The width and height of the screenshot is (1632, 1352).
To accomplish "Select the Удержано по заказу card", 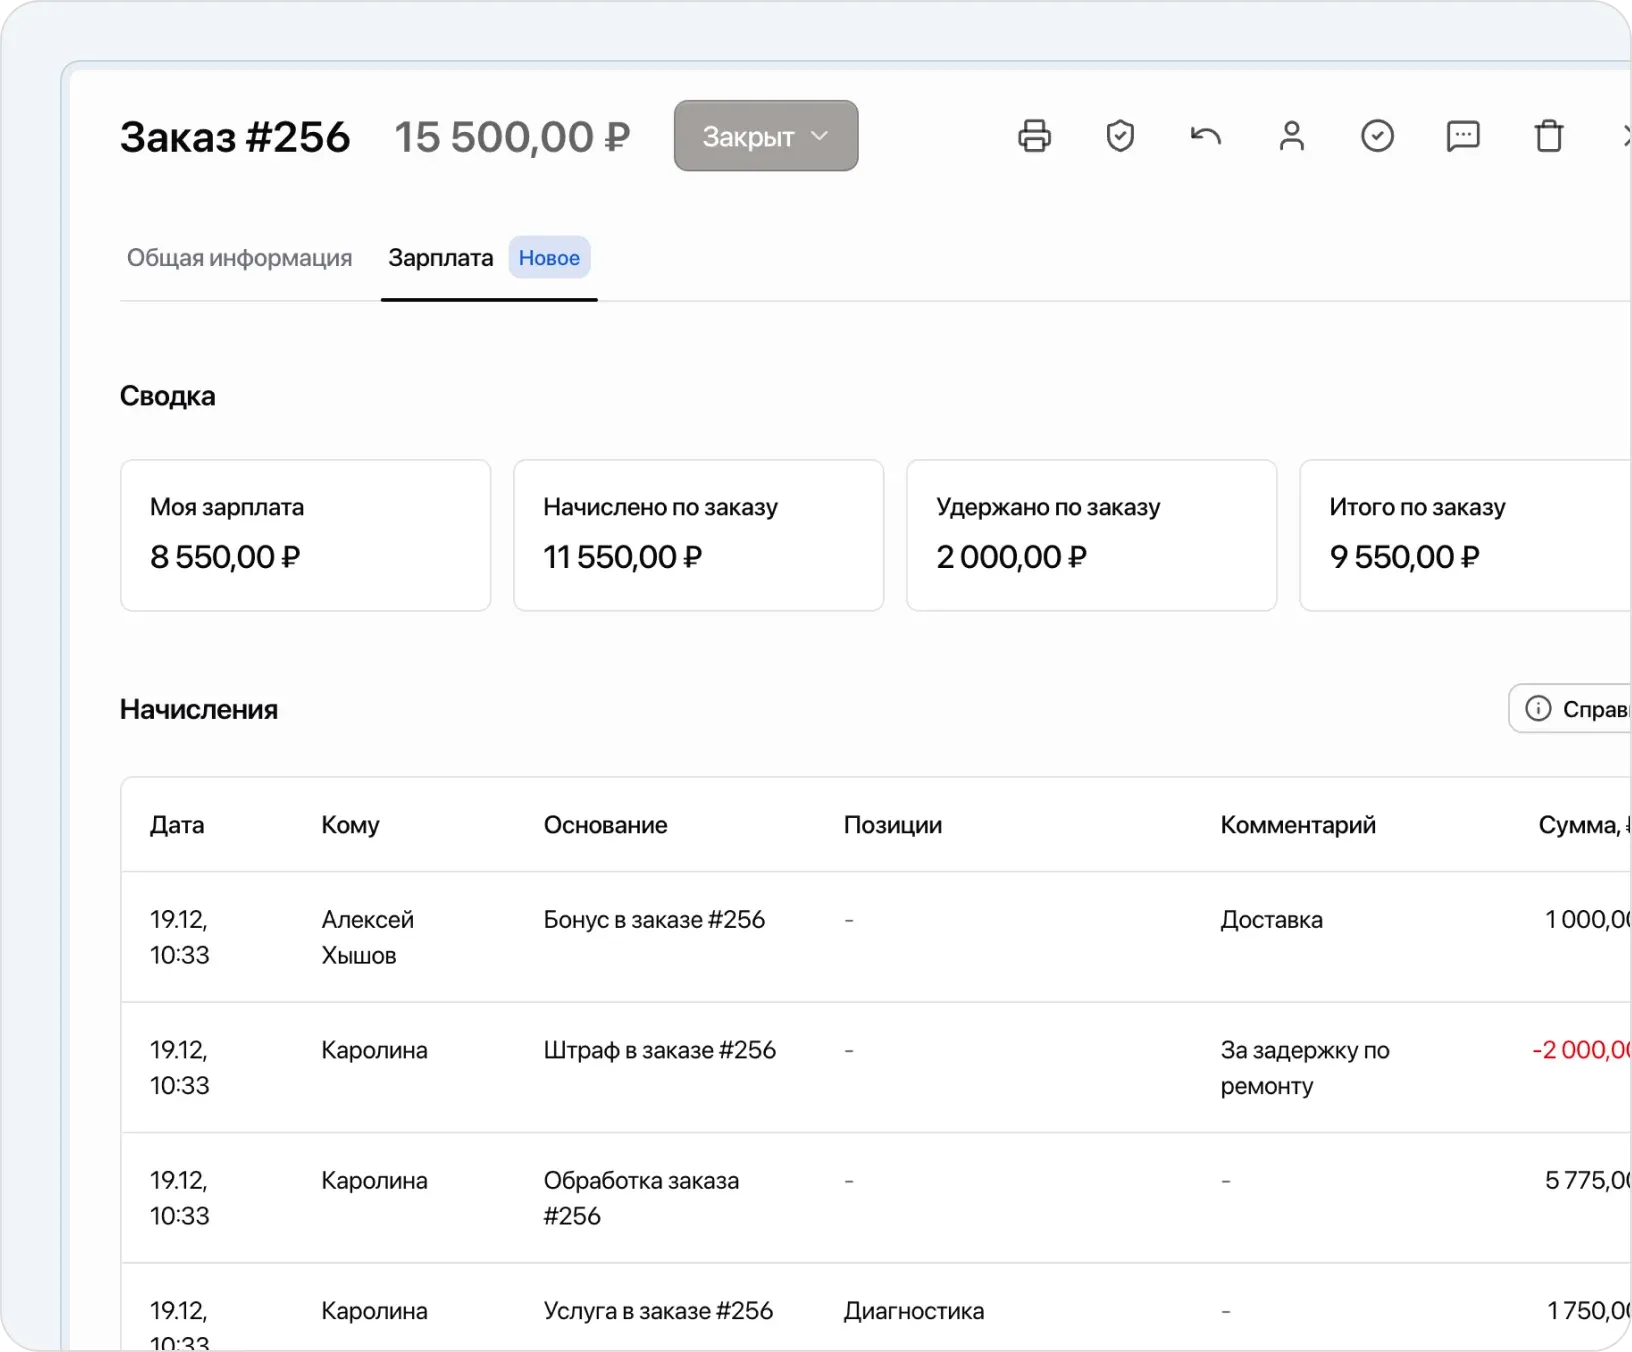I will (1091, 534).
